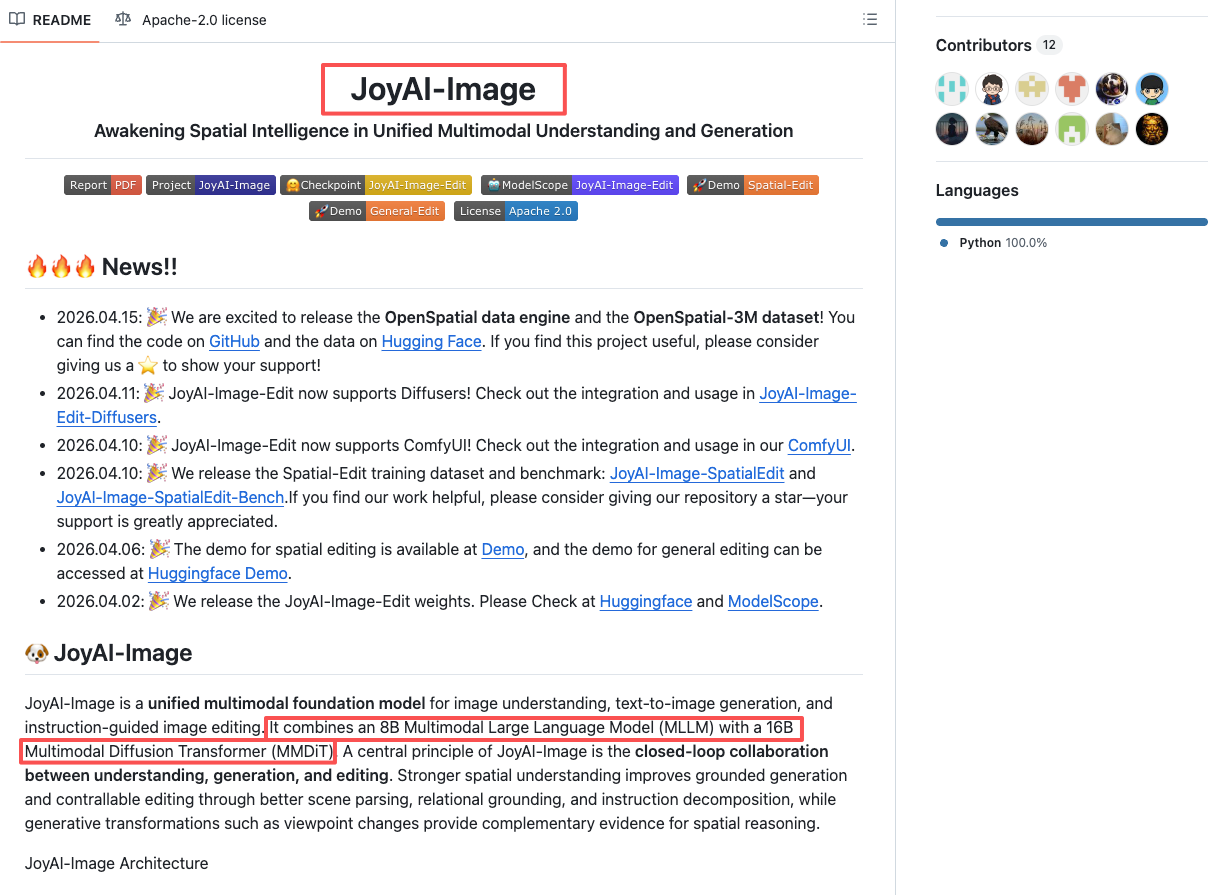Open golden mask contributor avatar
Image resolution: width=1218 pixels, height=895 pixels.
1152,129
